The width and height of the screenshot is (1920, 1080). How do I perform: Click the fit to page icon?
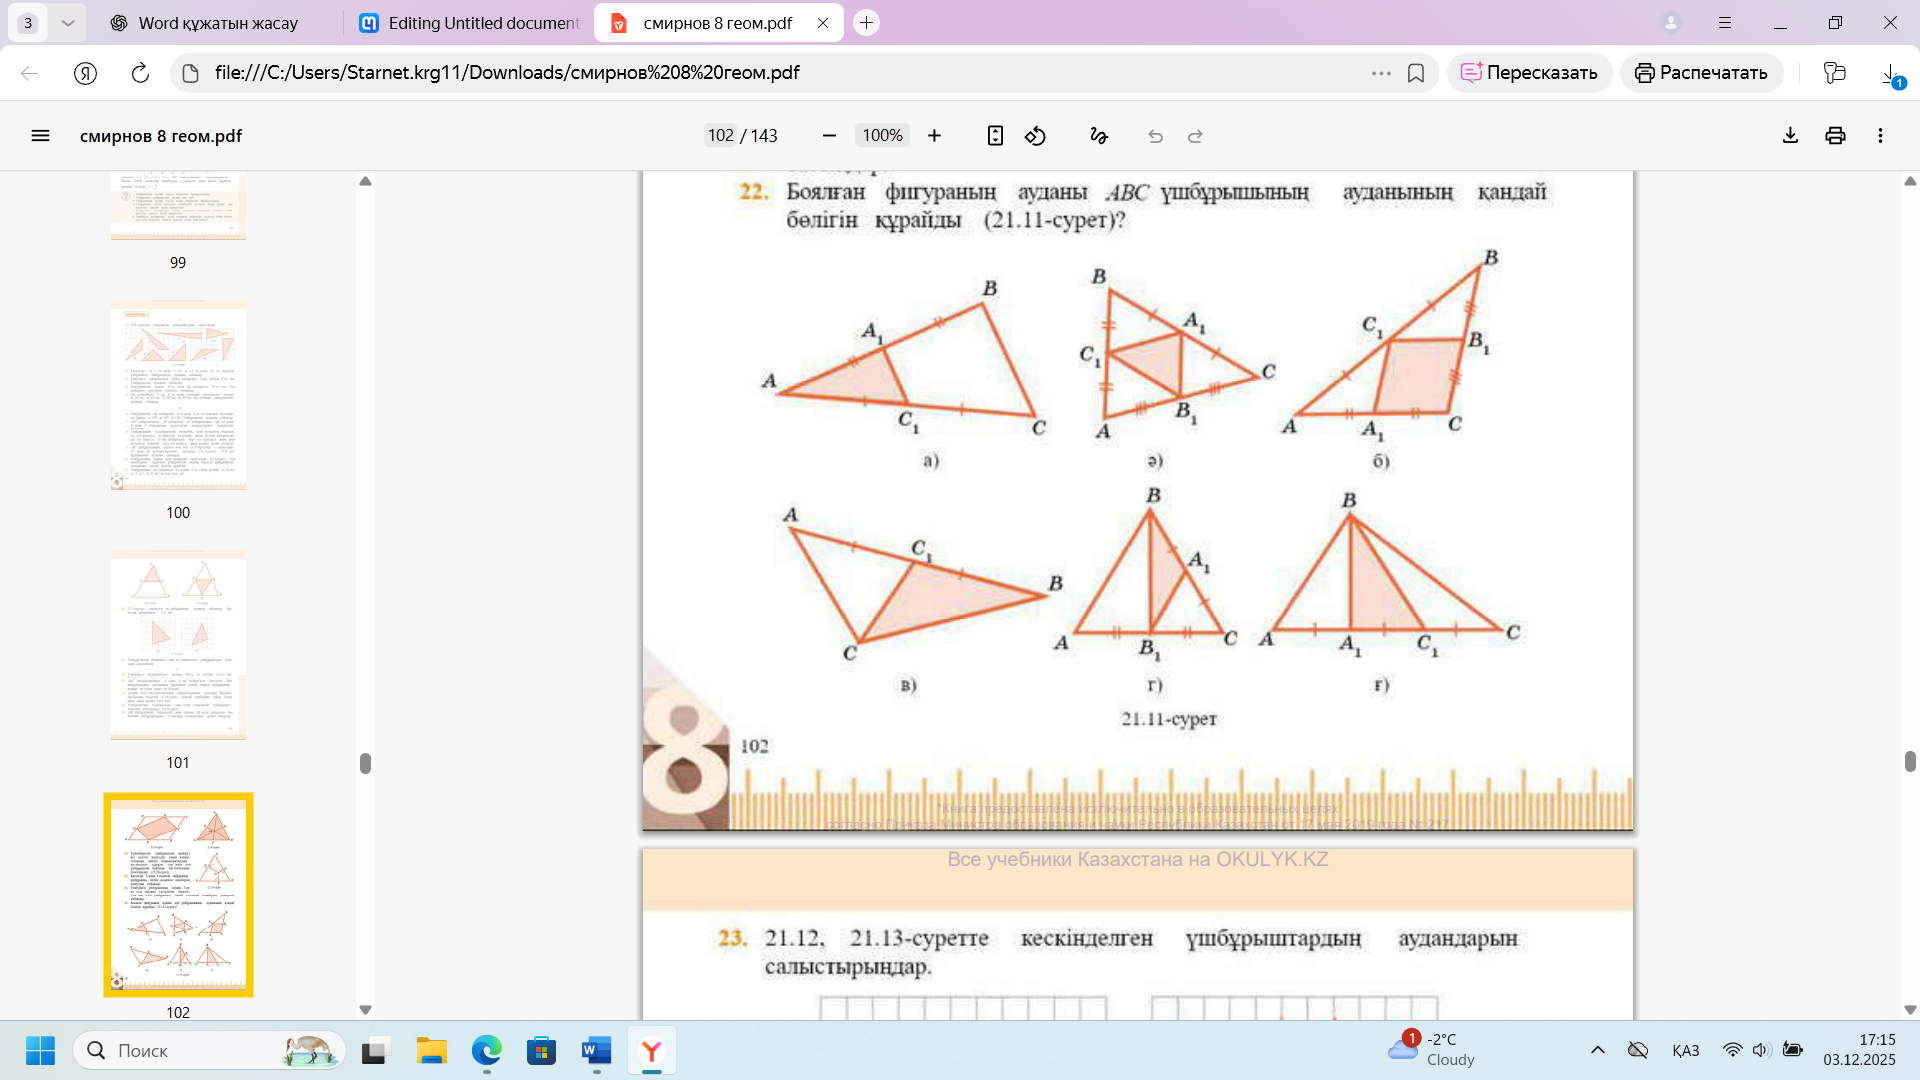[995, 136]
